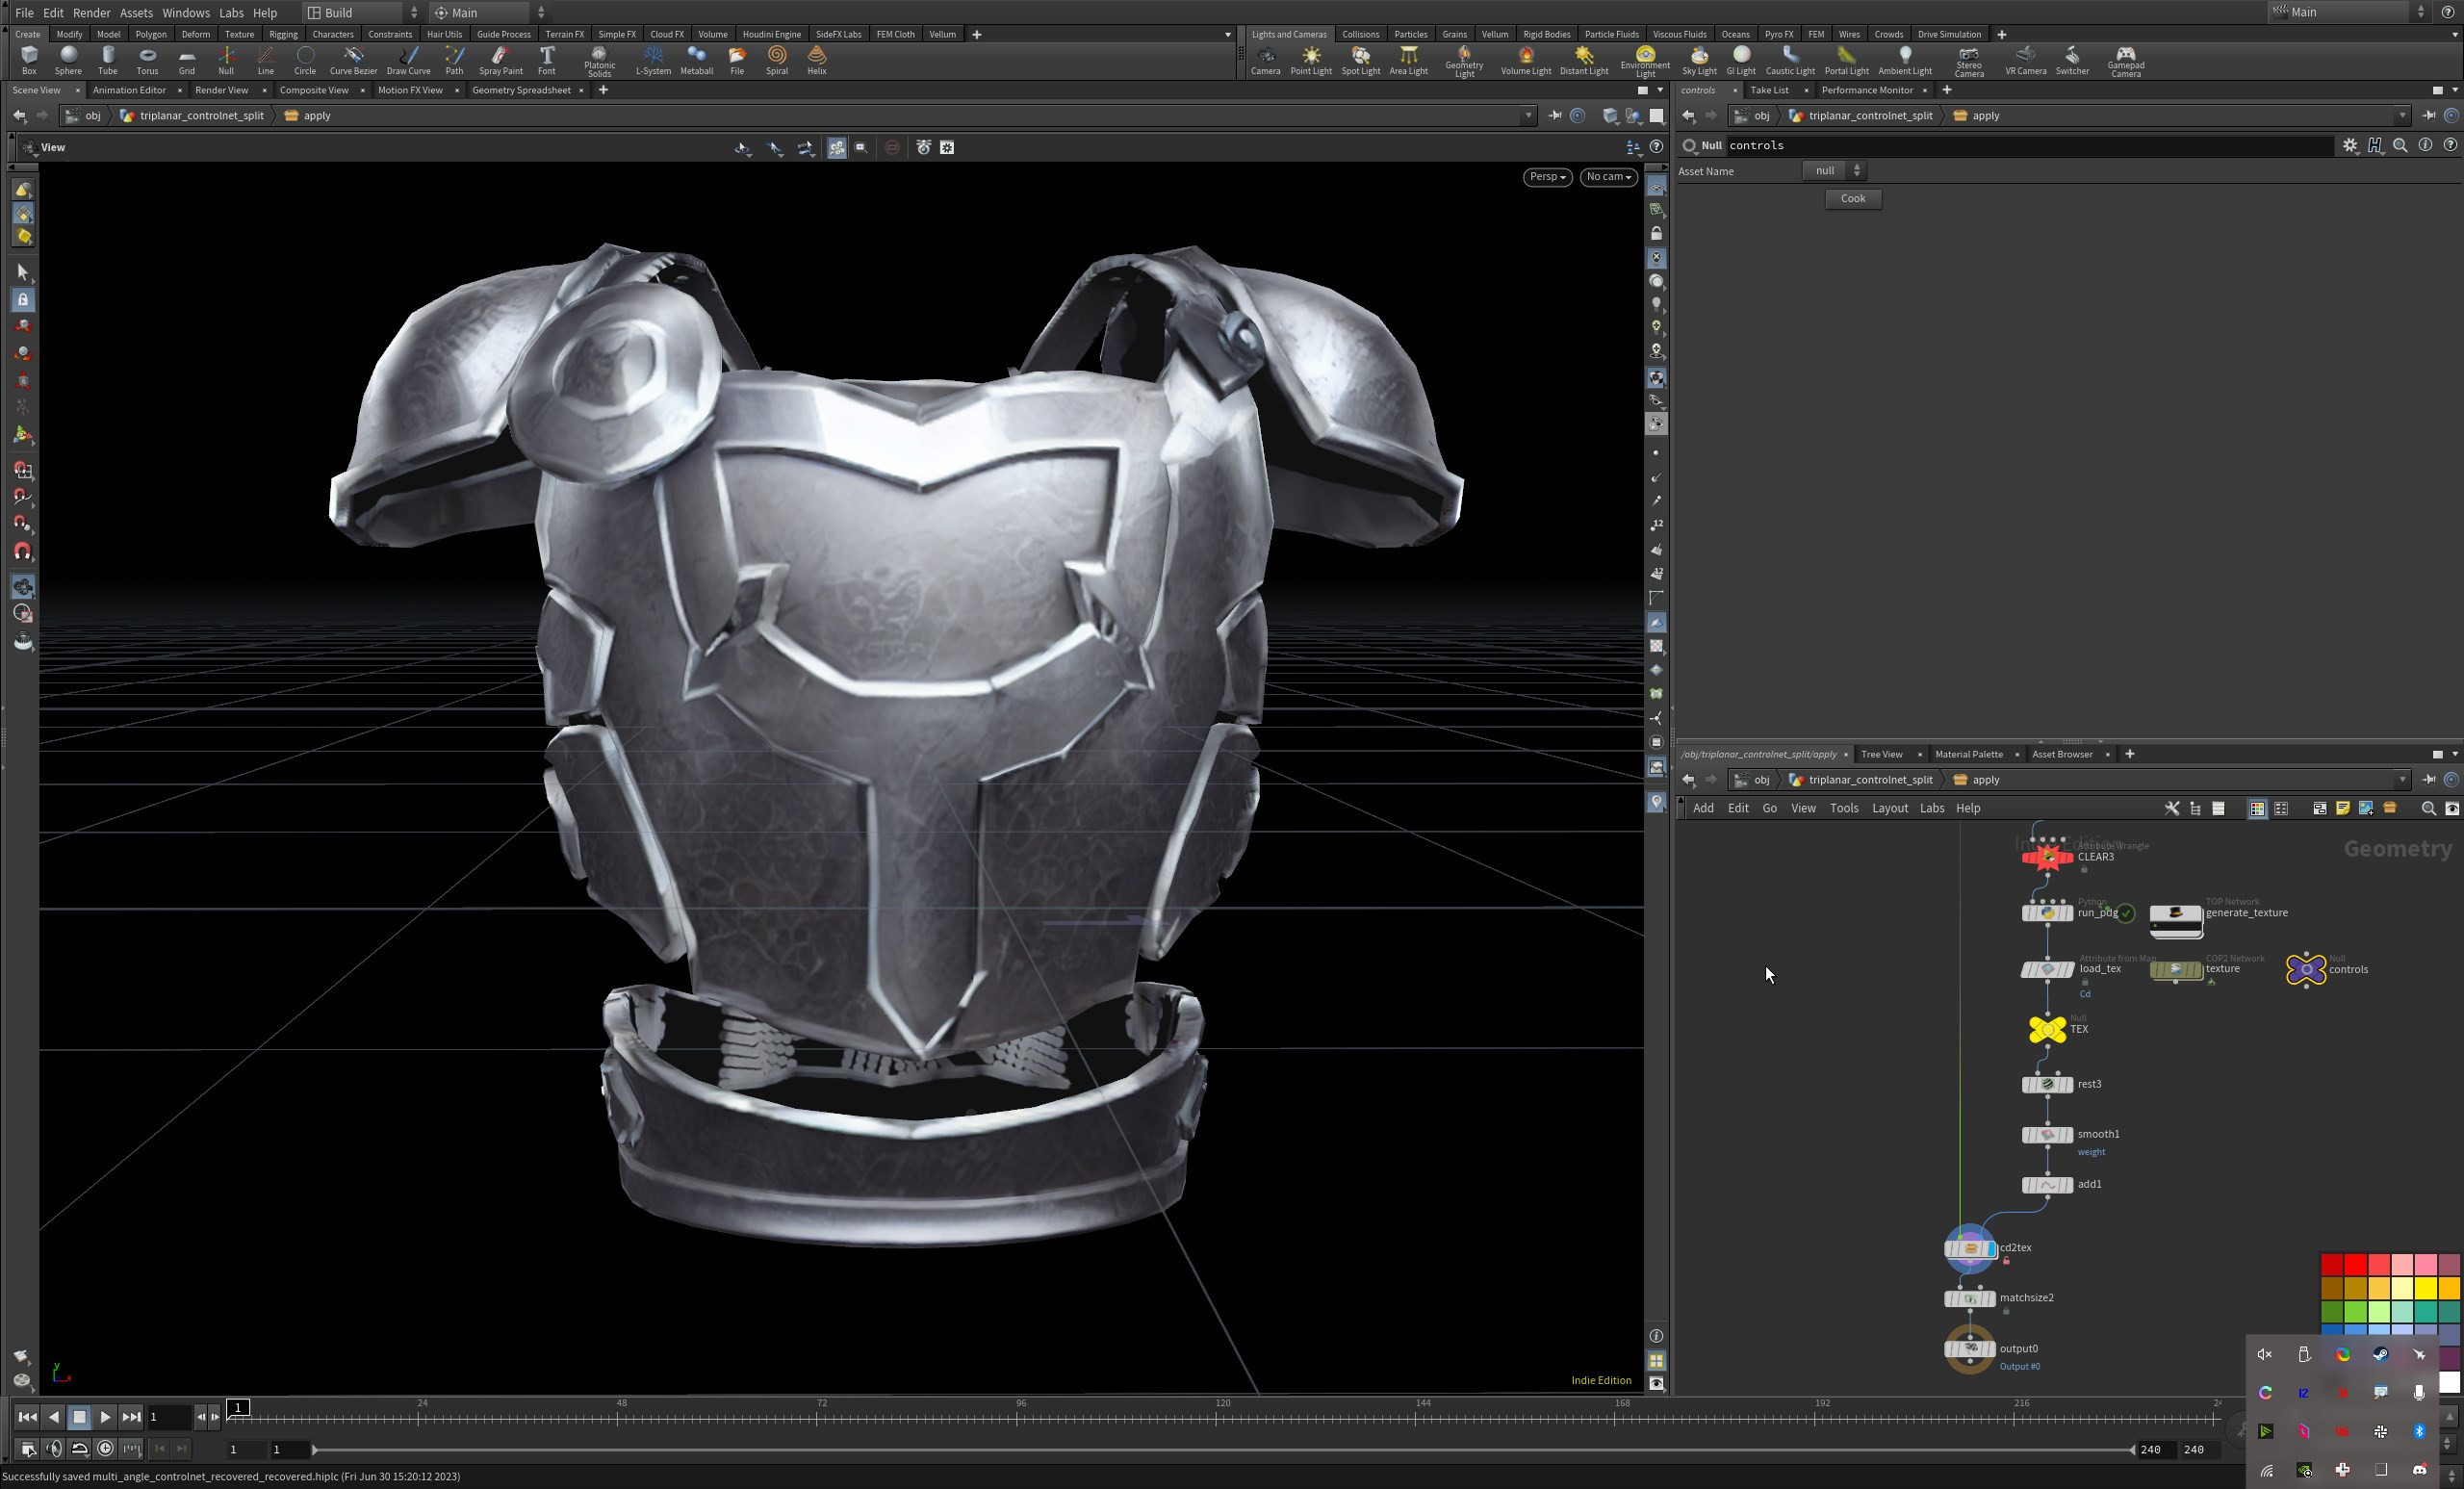The width and height of the screenshot is (2464, 1489).
Task: Choose the Curve Bezier tool
Action: click(353, 60)
